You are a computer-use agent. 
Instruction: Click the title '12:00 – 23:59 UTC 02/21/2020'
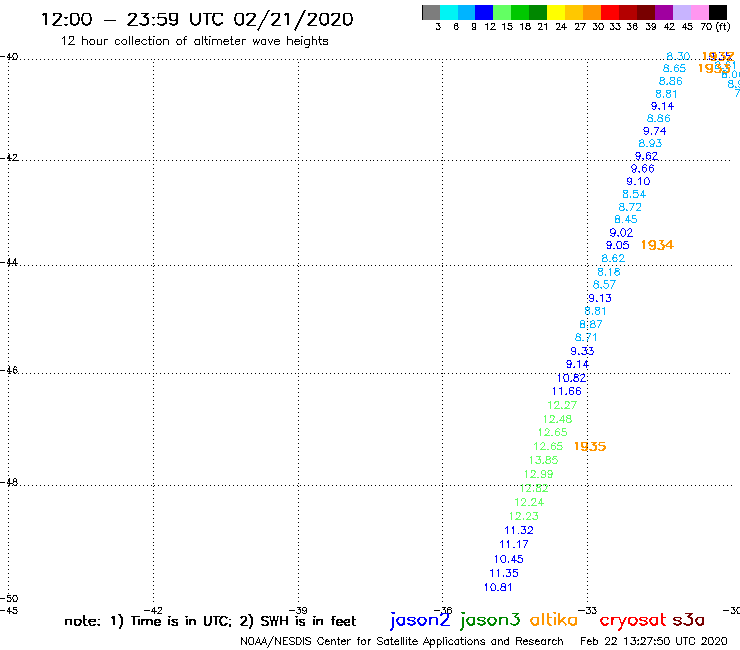coord(197,19)
